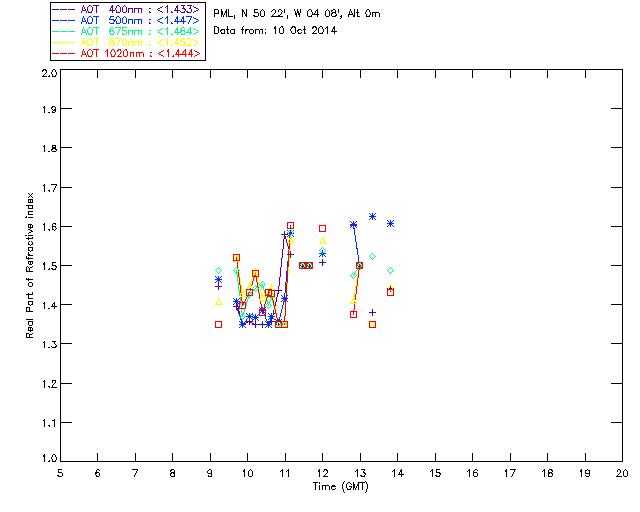This screenshot has width=640, height=512.
Task: Click the green diamond marker near 9 GMT
Action: pyautogui.click(x=218, y=271)
